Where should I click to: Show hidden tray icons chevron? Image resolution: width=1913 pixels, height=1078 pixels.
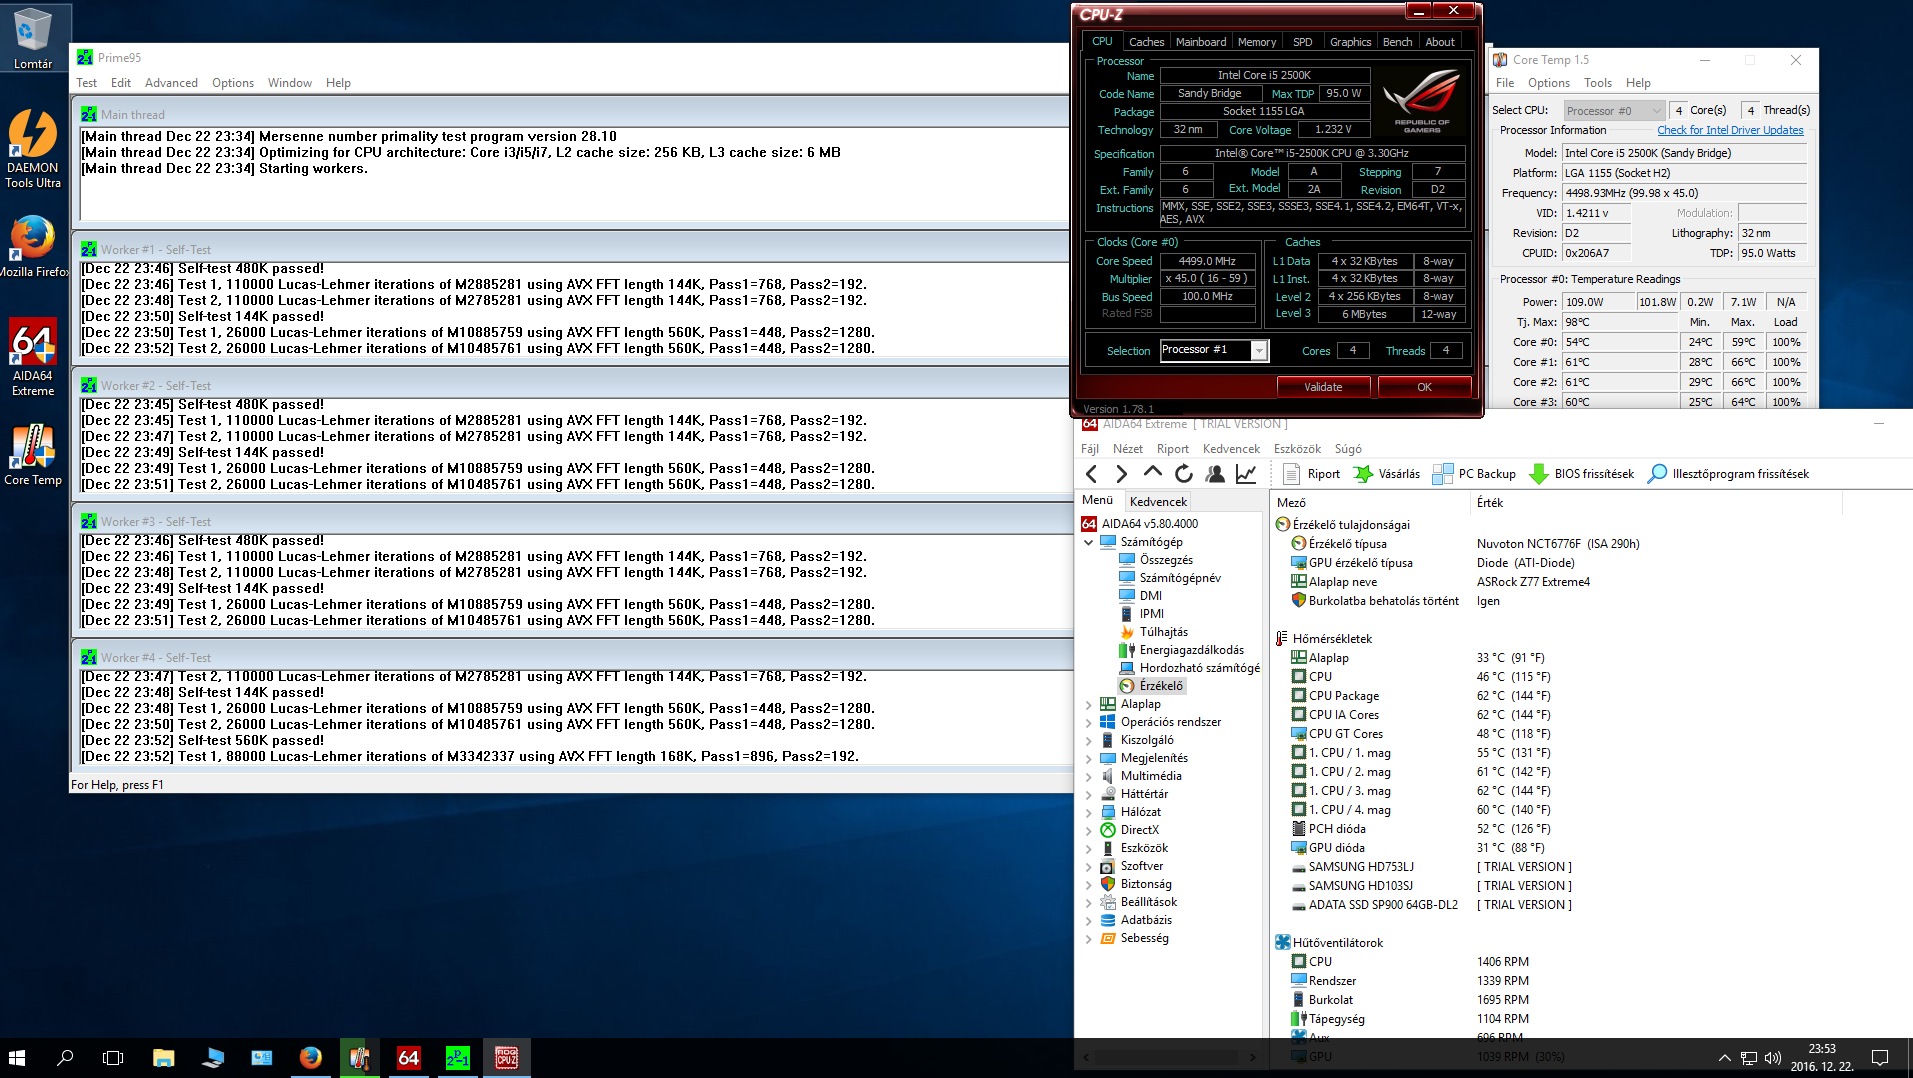coord(1724,1058)
